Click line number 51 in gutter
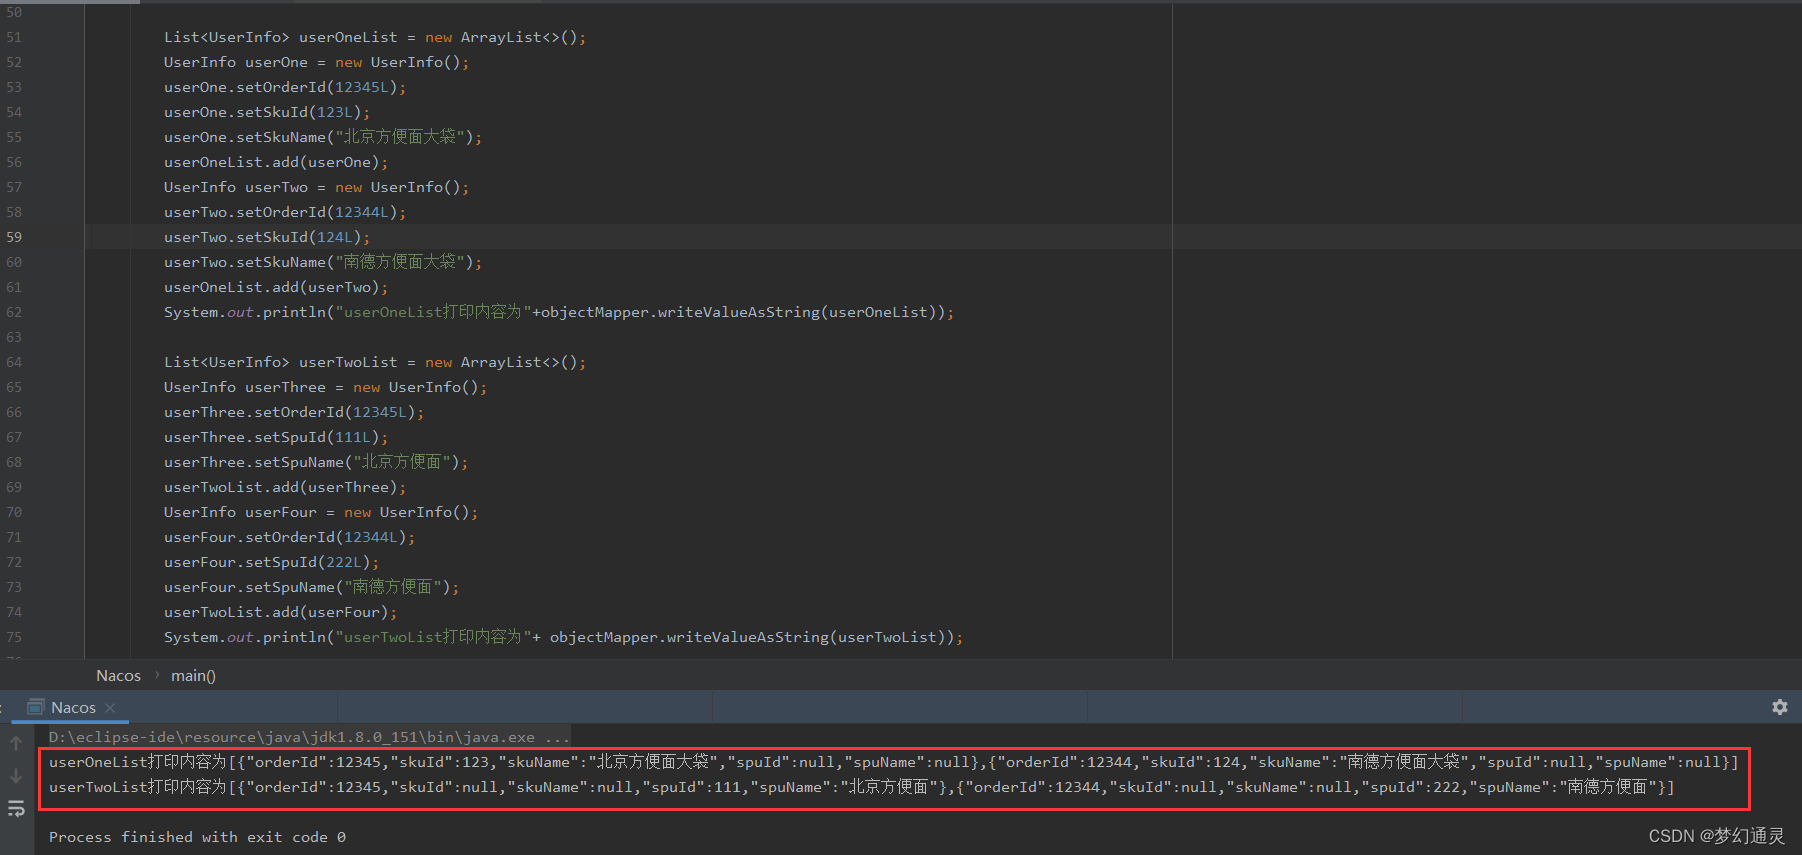Image resolution: width=1802 pixels, height=855 pixels. coord(14,37)
